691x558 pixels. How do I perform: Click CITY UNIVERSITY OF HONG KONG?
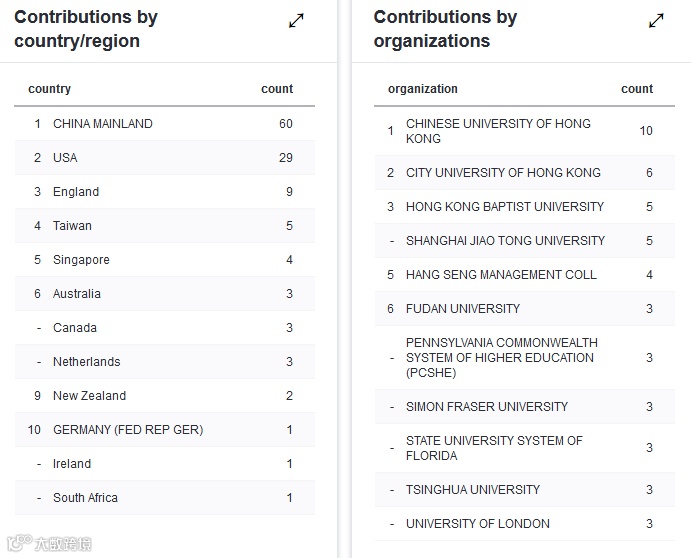[503, 173]
